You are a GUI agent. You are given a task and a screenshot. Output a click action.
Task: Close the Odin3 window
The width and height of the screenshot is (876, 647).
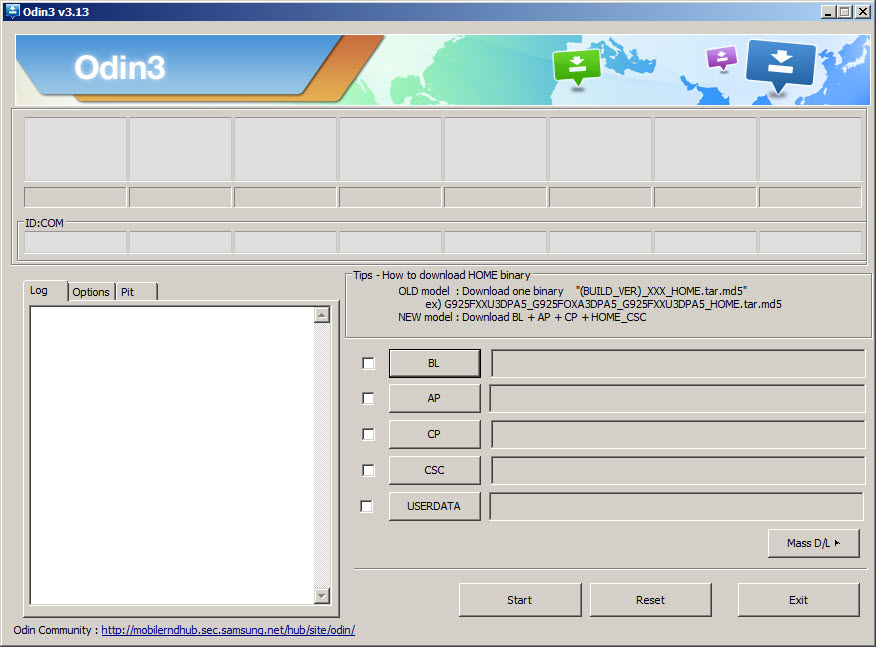point(862,12)
